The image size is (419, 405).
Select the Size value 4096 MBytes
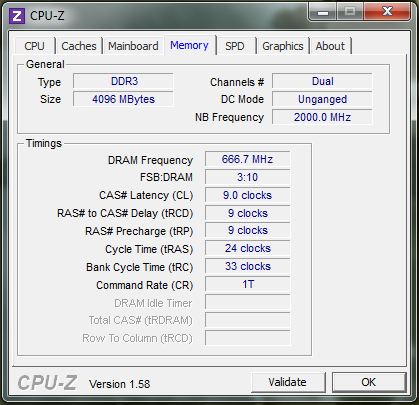[x=123, y=99]
